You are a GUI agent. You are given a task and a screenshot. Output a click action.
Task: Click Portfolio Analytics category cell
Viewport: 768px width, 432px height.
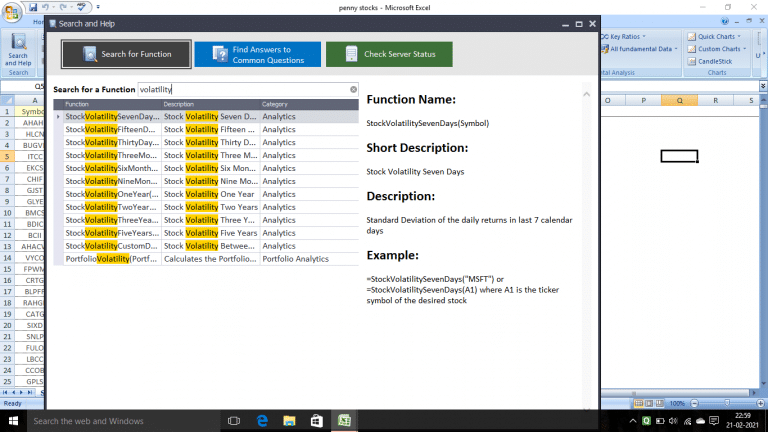[x=309, y=259]
